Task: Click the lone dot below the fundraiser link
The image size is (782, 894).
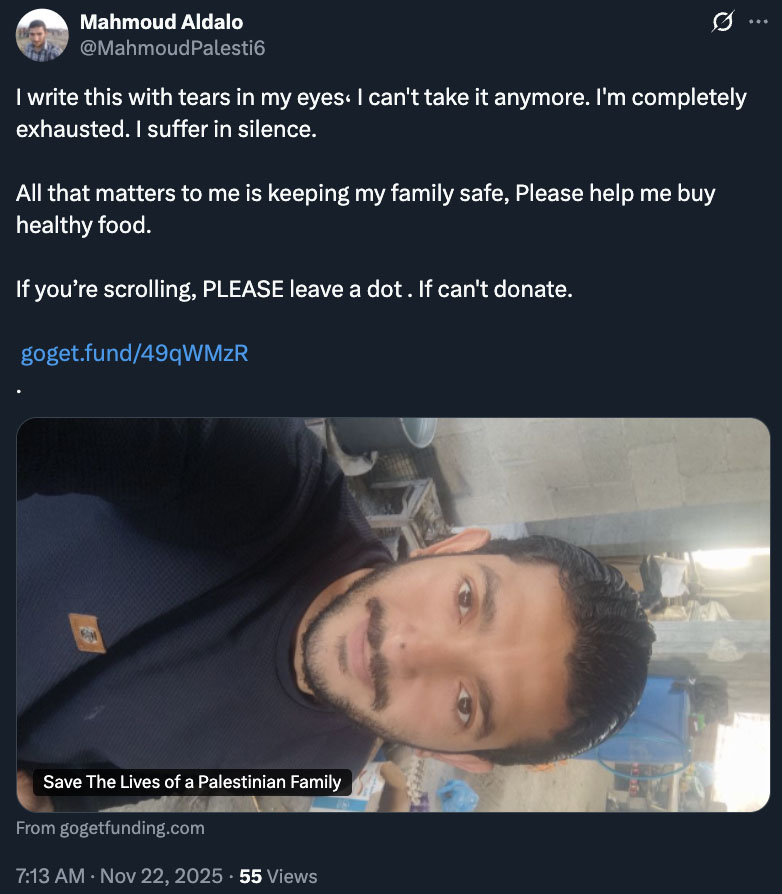Action: (19, 389)
